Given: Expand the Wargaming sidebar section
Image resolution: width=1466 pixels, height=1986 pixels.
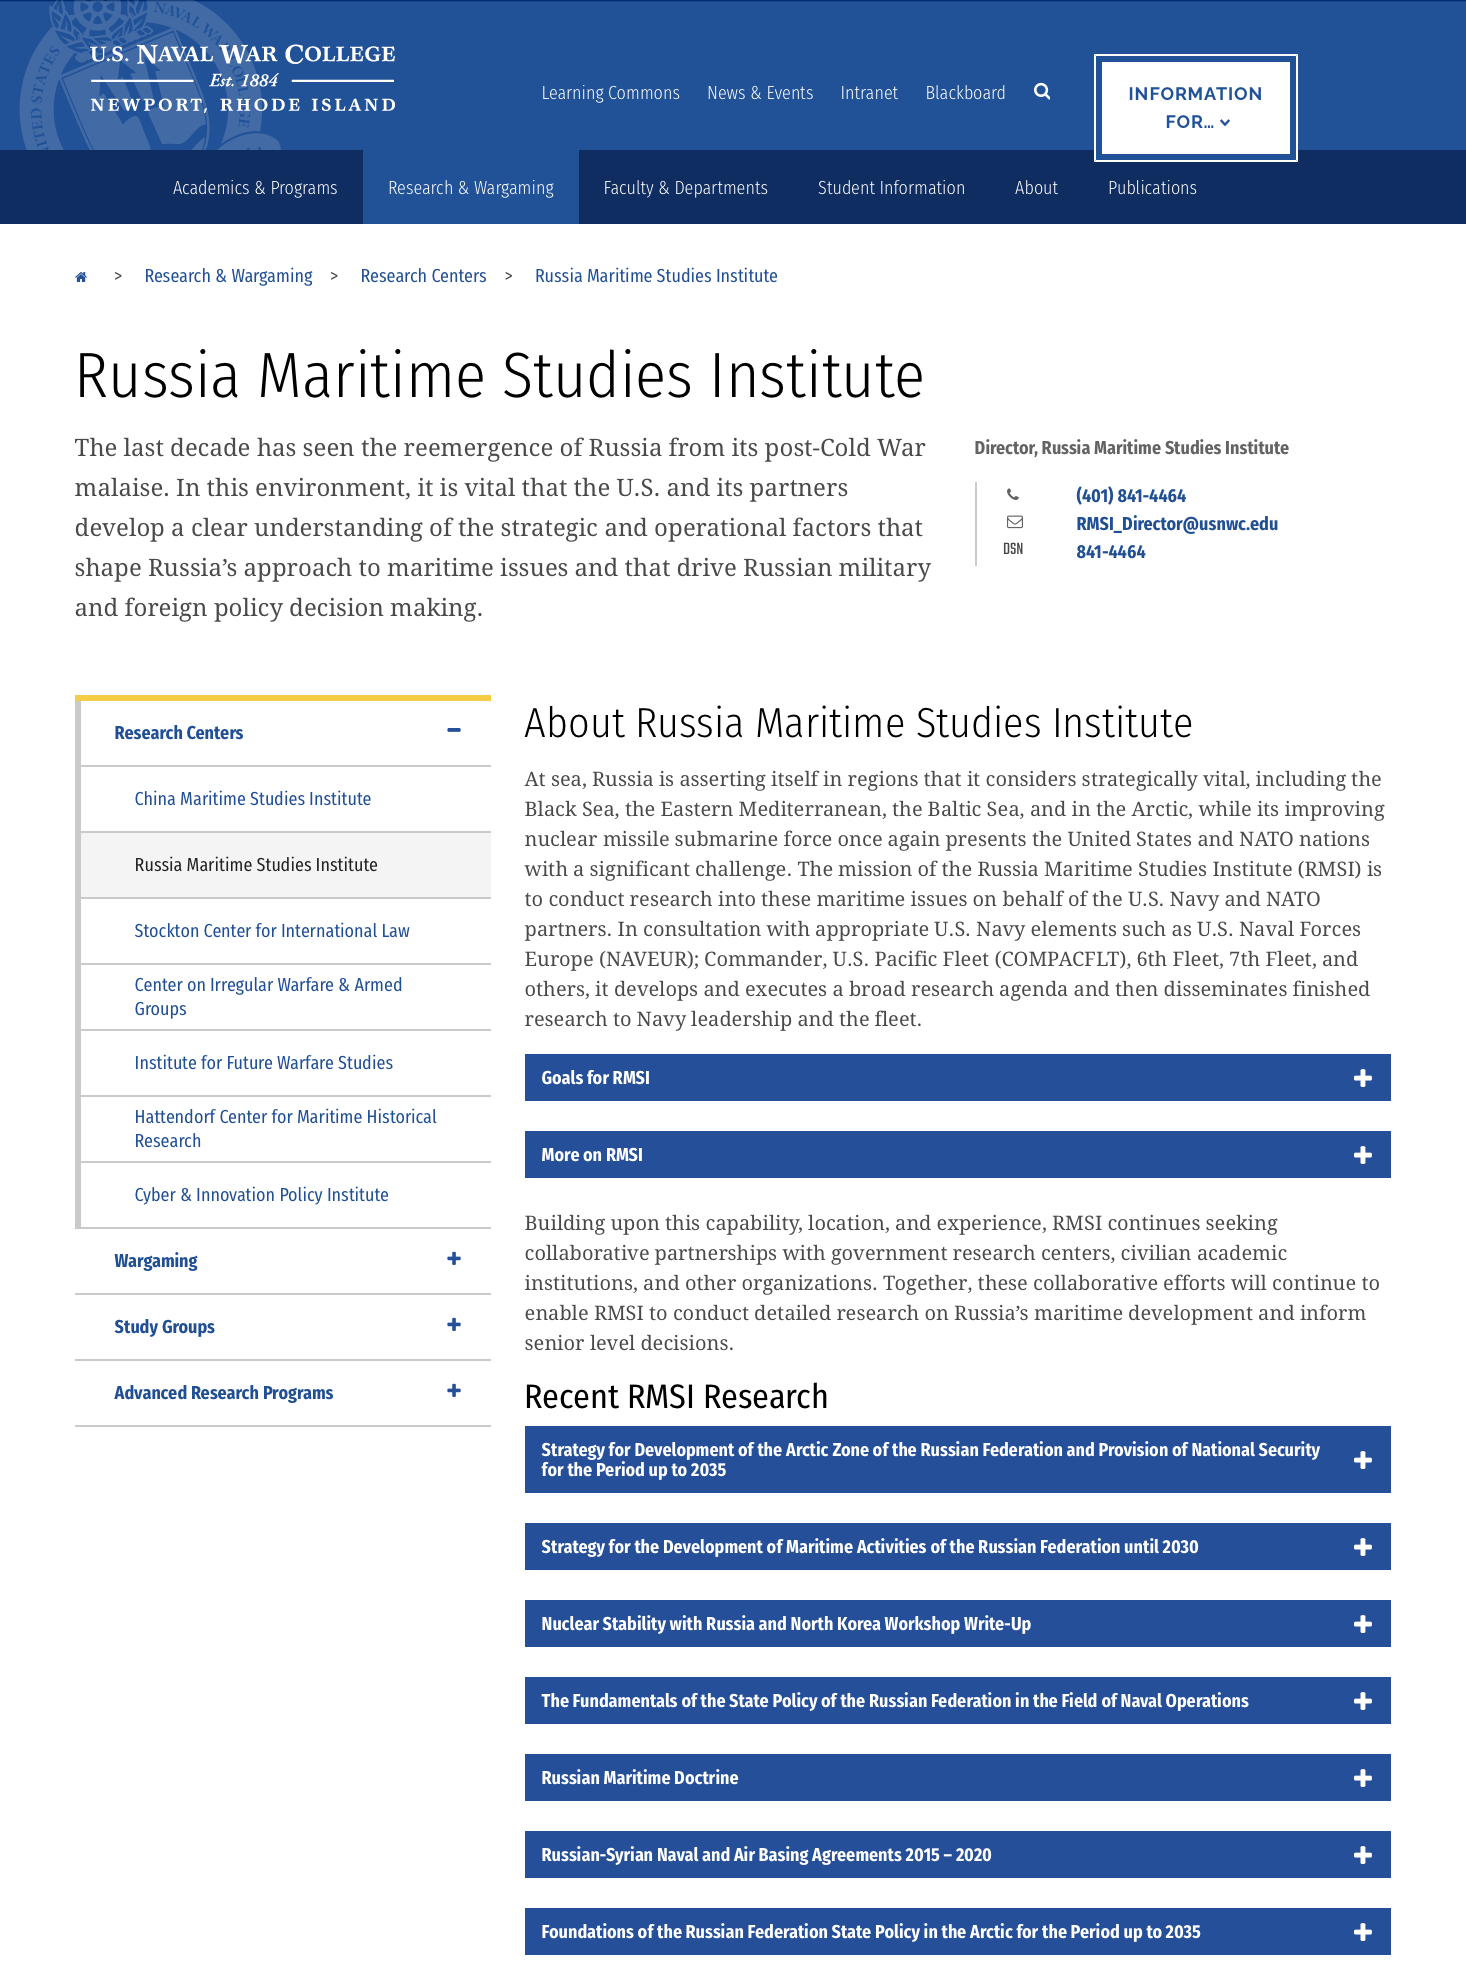Looking at the screenshot, I should [283, 1261].
